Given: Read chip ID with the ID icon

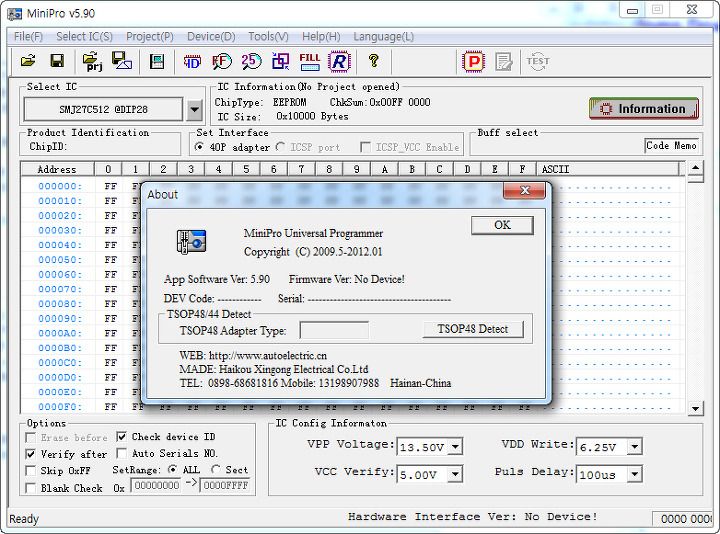Looking at the screenshot, I should click(192, 61).
